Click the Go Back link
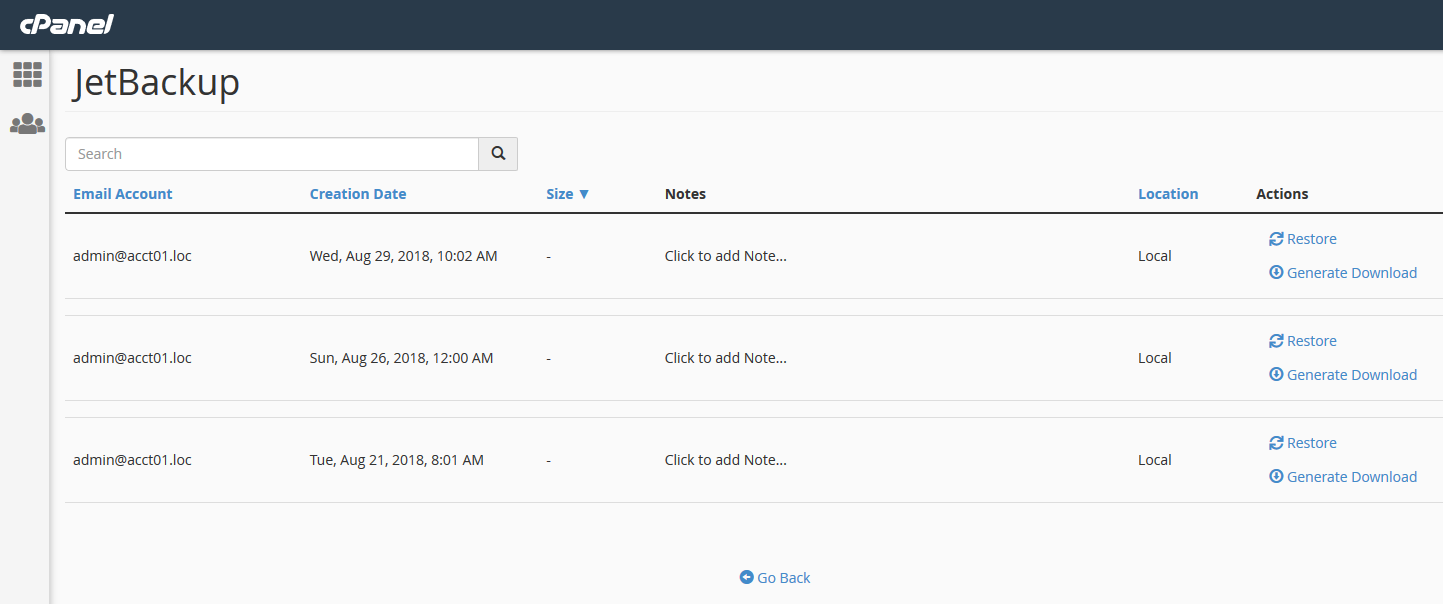The height and width of the screenshot is (604, 1443). [775, 578]
